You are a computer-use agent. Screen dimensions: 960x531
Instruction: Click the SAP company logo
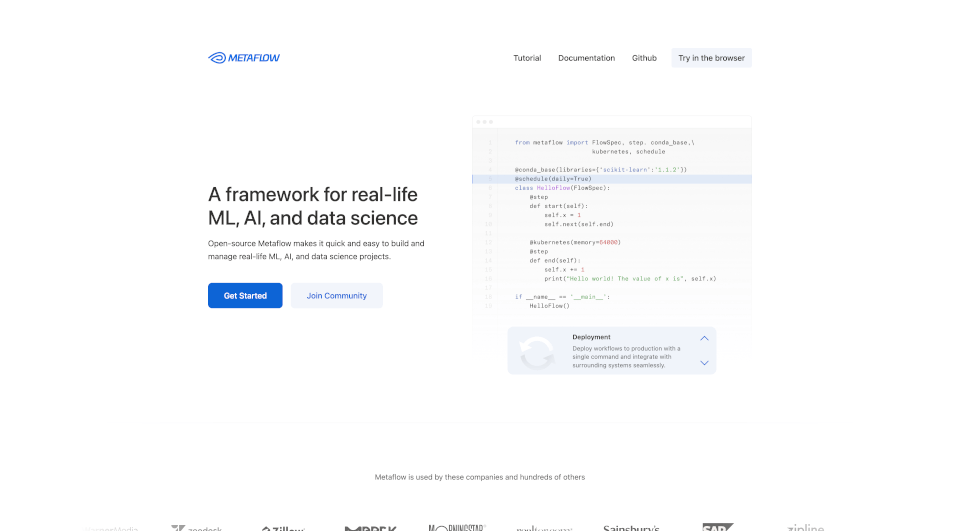pyautogui.click(x=718, y=527)
